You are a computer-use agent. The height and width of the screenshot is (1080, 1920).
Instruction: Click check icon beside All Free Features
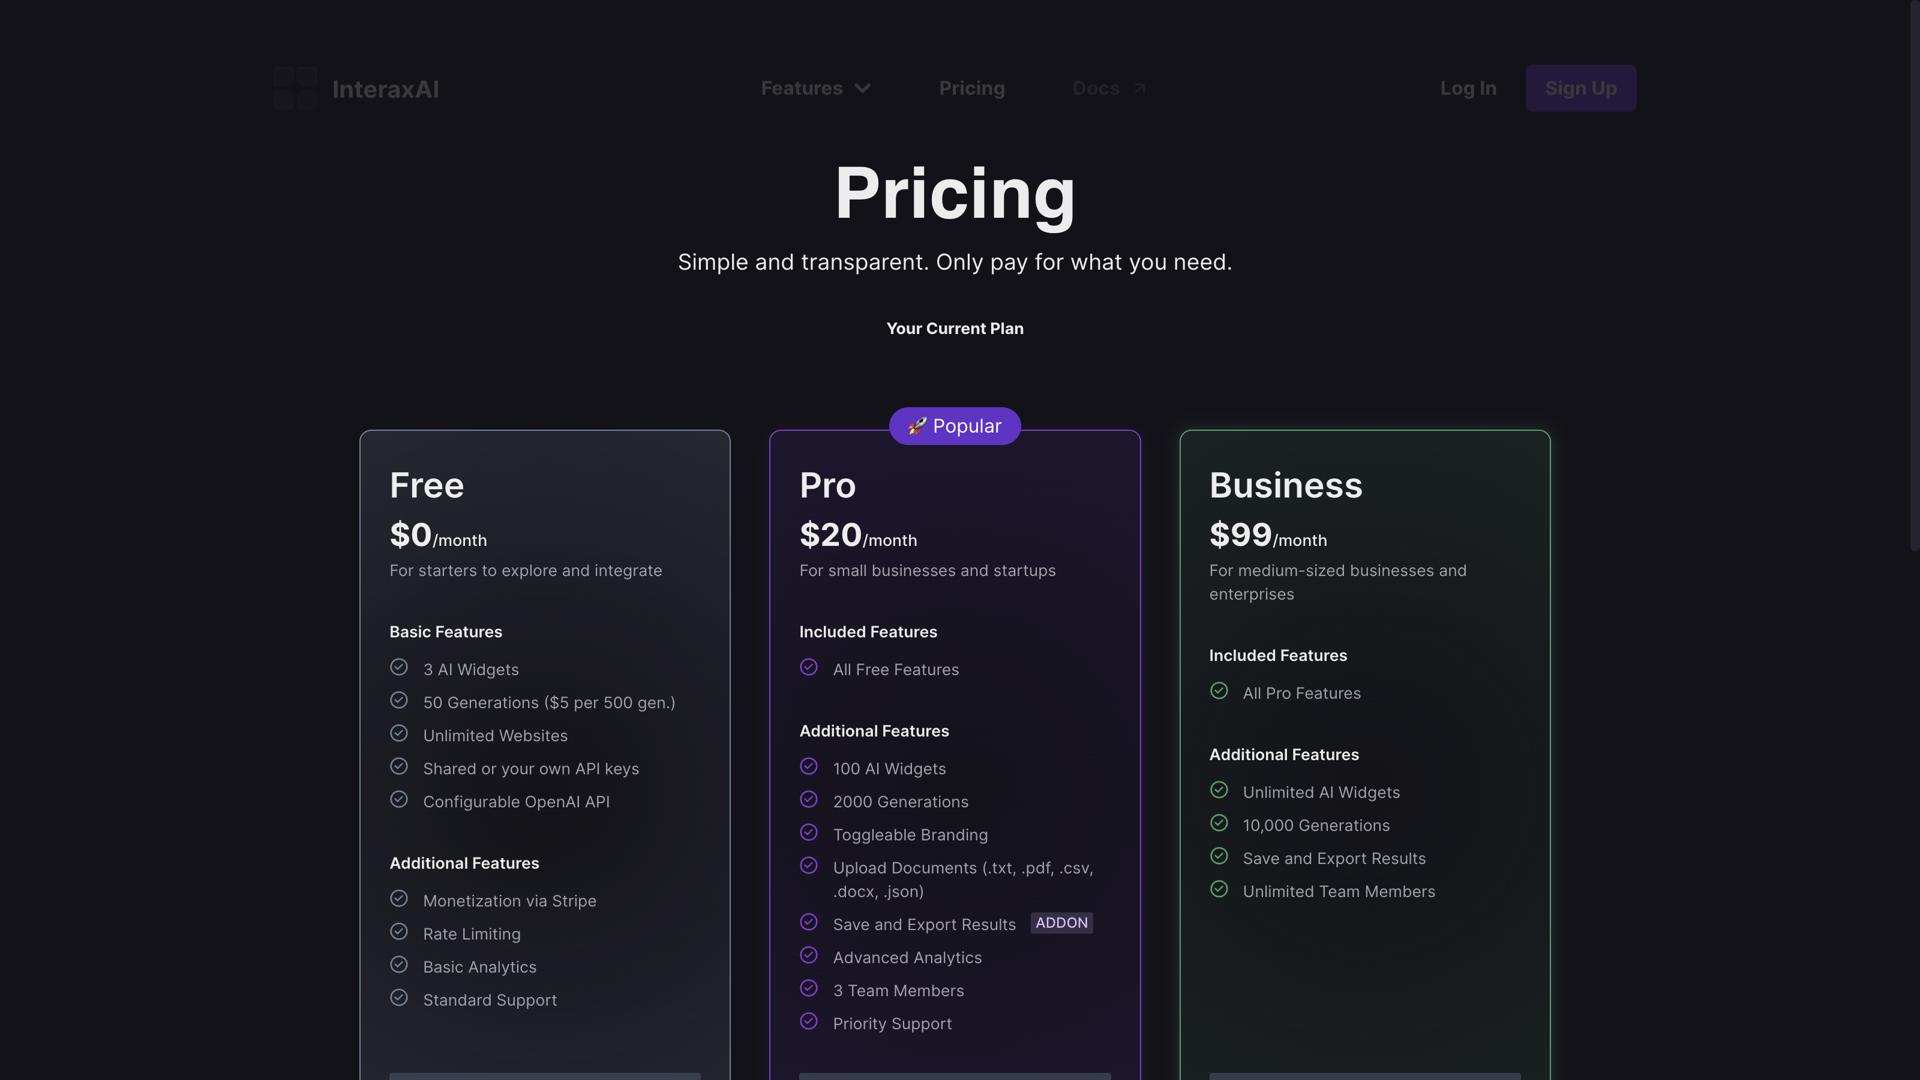tap(809, 668)
